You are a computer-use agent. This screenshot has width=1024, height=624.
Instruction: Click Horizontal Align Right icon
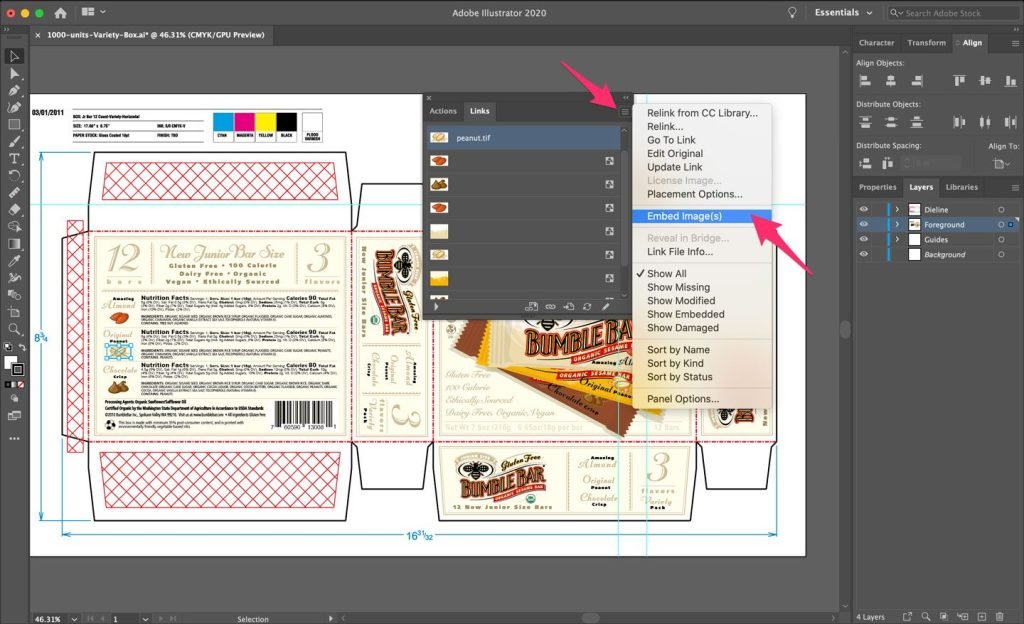tap(917, 81)
